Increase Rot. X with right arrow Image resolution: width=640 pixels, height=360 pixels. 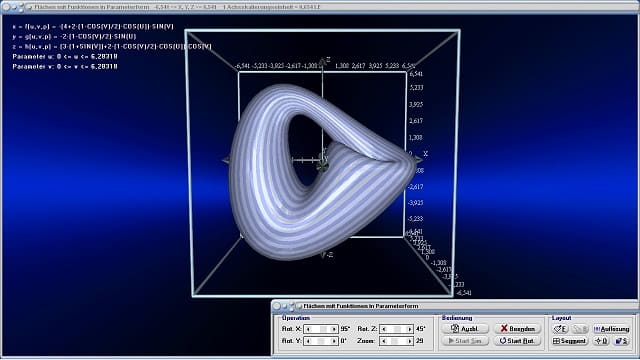[x=334, y=329]
